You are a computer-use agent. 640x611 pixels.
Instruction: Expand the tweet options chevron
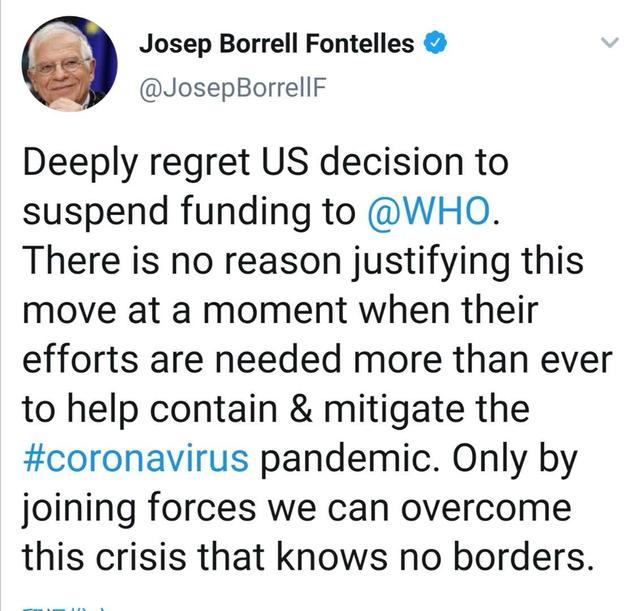pos(609,44)
